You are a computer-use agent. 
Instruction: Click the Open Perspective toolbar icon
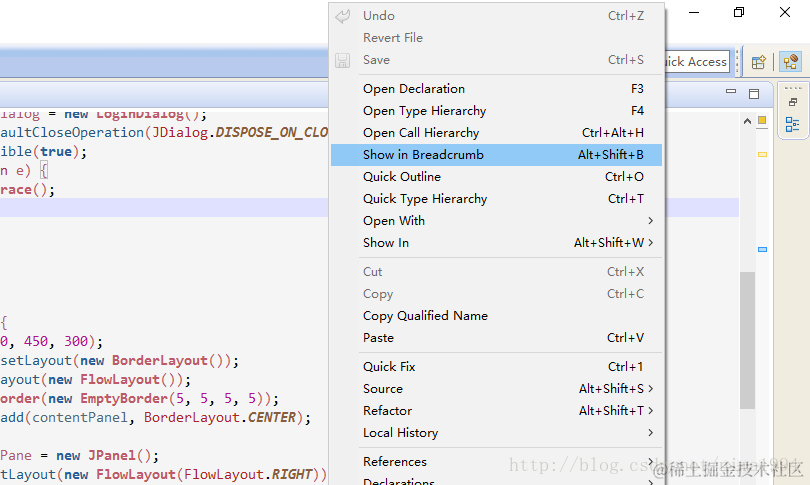pyautogui.click(x=758, y=62)
